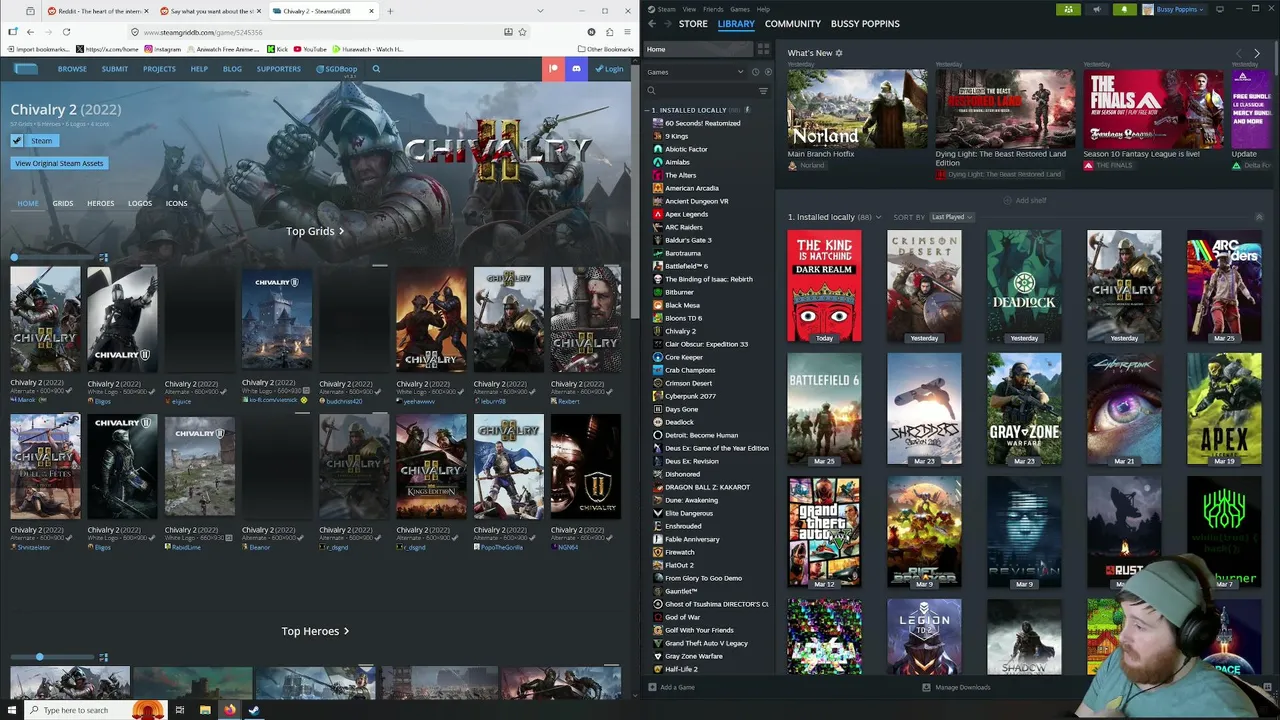Click View Original Steam Assets button
Viewport: 1280px width, 720px height.
[x=59, y=163]
